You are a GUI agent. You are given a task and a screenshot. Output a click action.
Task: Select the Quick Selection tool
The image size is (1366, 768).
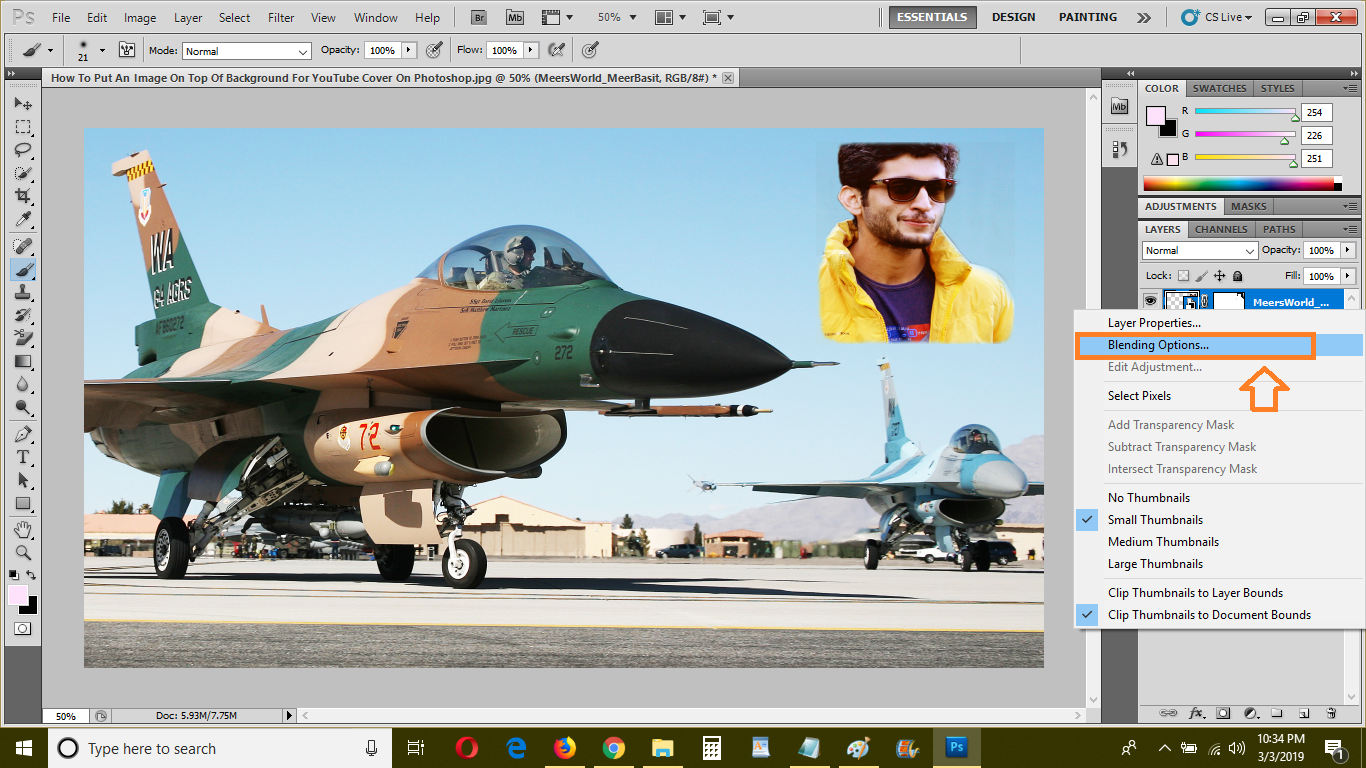click(23, 173)
